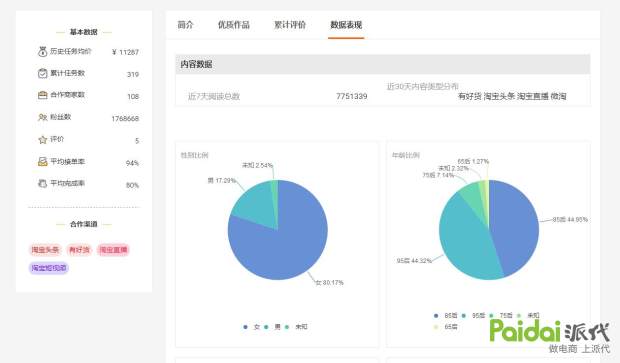Toggle the 未知 legend in age chart

(x=528, y=316)
